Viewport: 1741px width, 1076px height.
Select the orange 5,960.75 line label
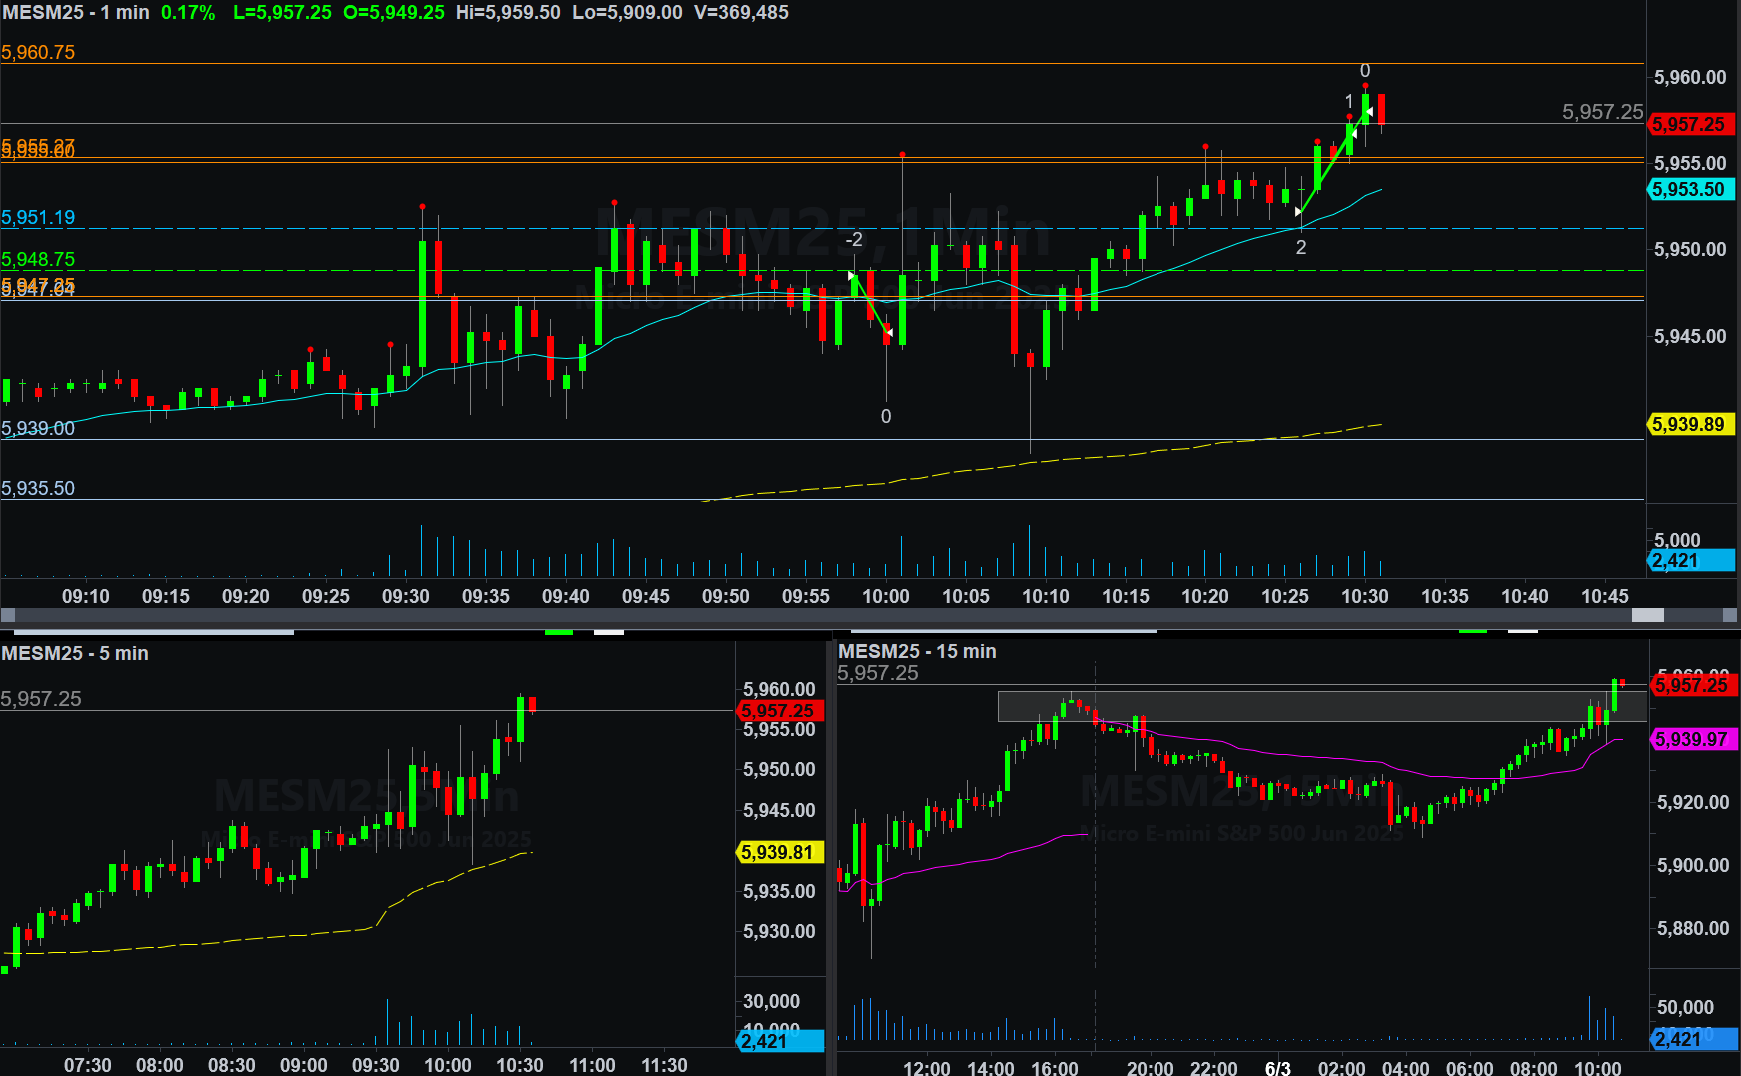click(x=38, y=53)
